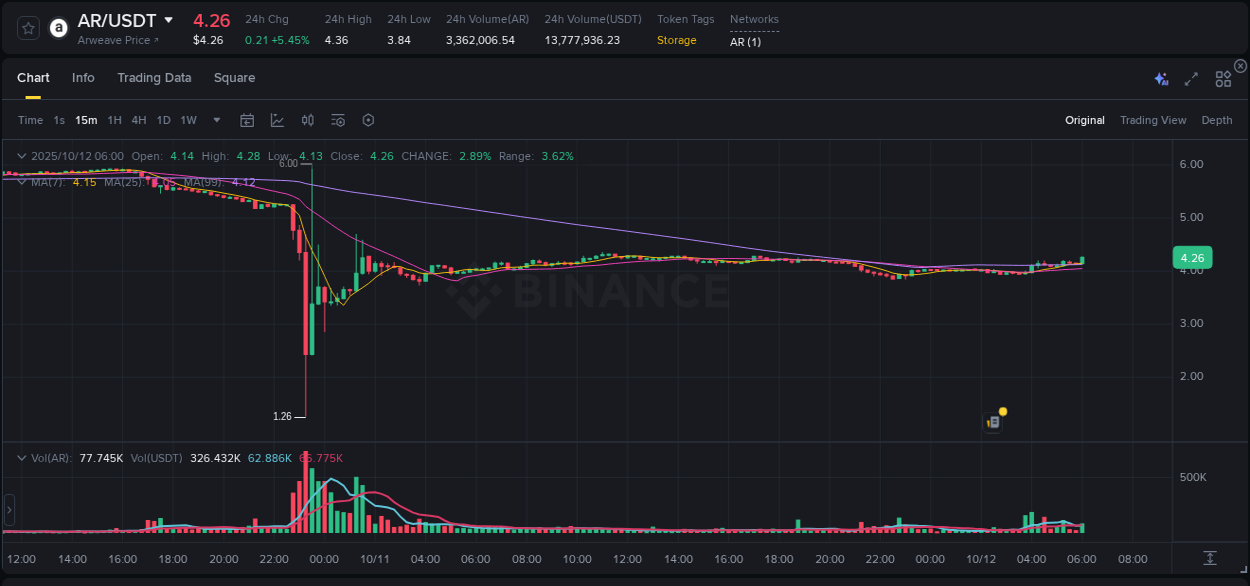Launch the AI assistant sparkle icon
The width and height of the screenshot is (1250, 586).
pos(1161,79)
